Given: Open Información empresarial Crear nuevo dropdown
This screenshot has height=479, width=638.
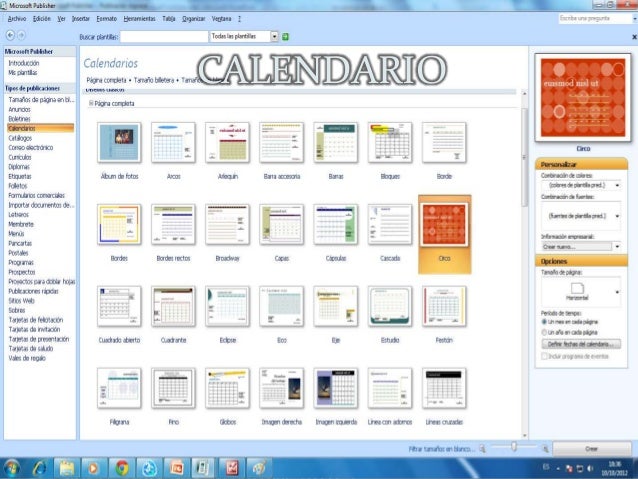Looking at the screenshot, I should tap(617, 247).
